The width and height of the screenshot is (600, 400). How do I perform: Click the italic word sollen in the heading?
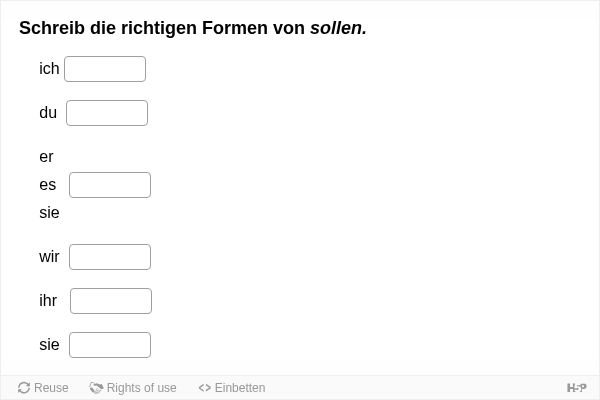(336, 28)
